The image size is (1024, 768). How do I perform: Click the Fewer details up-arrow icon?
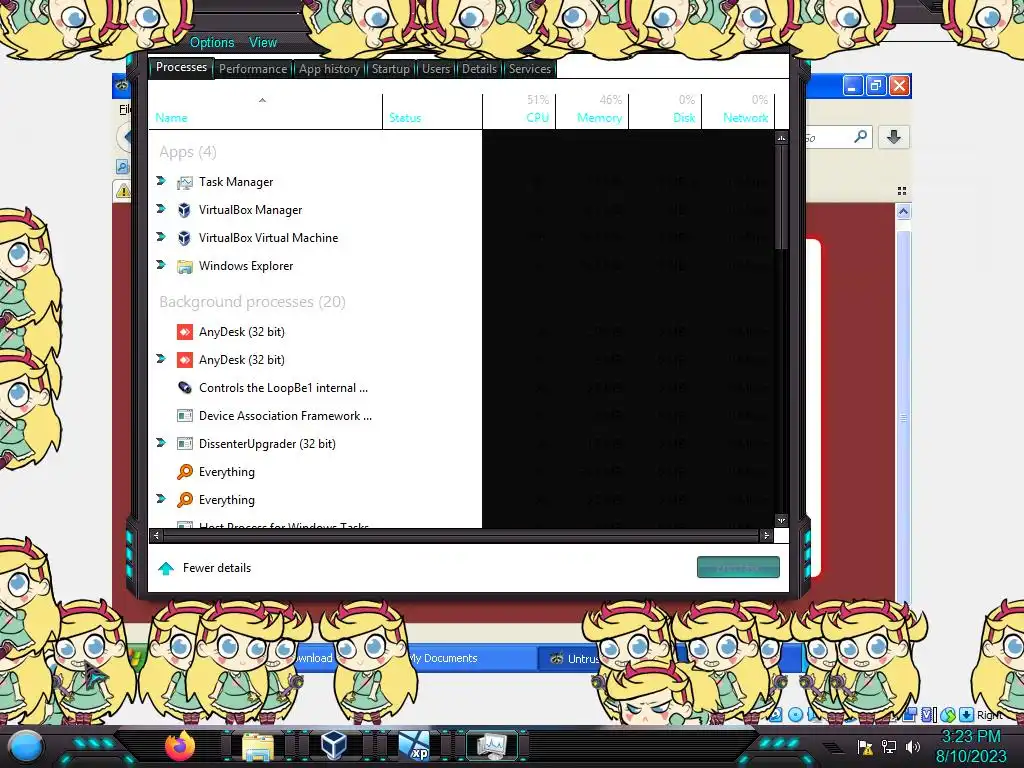tap(166, 568)
